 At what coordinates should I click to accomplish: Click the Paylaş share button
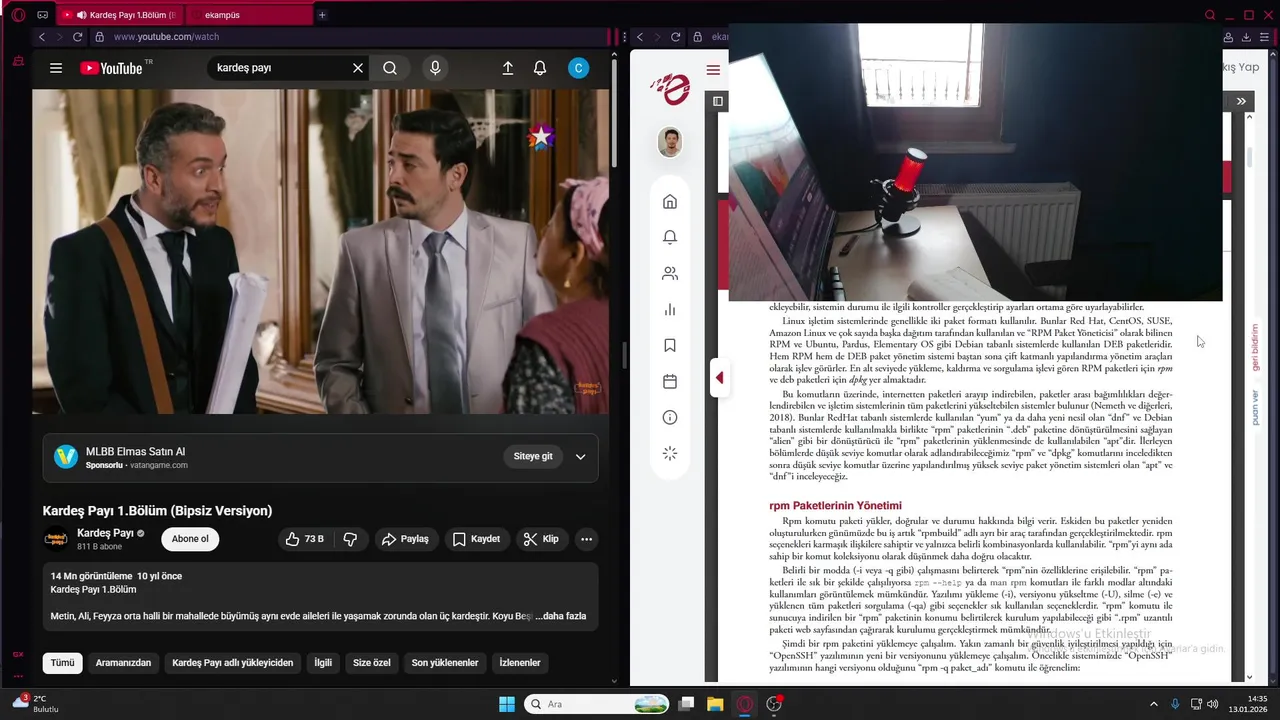coord(405,539)
